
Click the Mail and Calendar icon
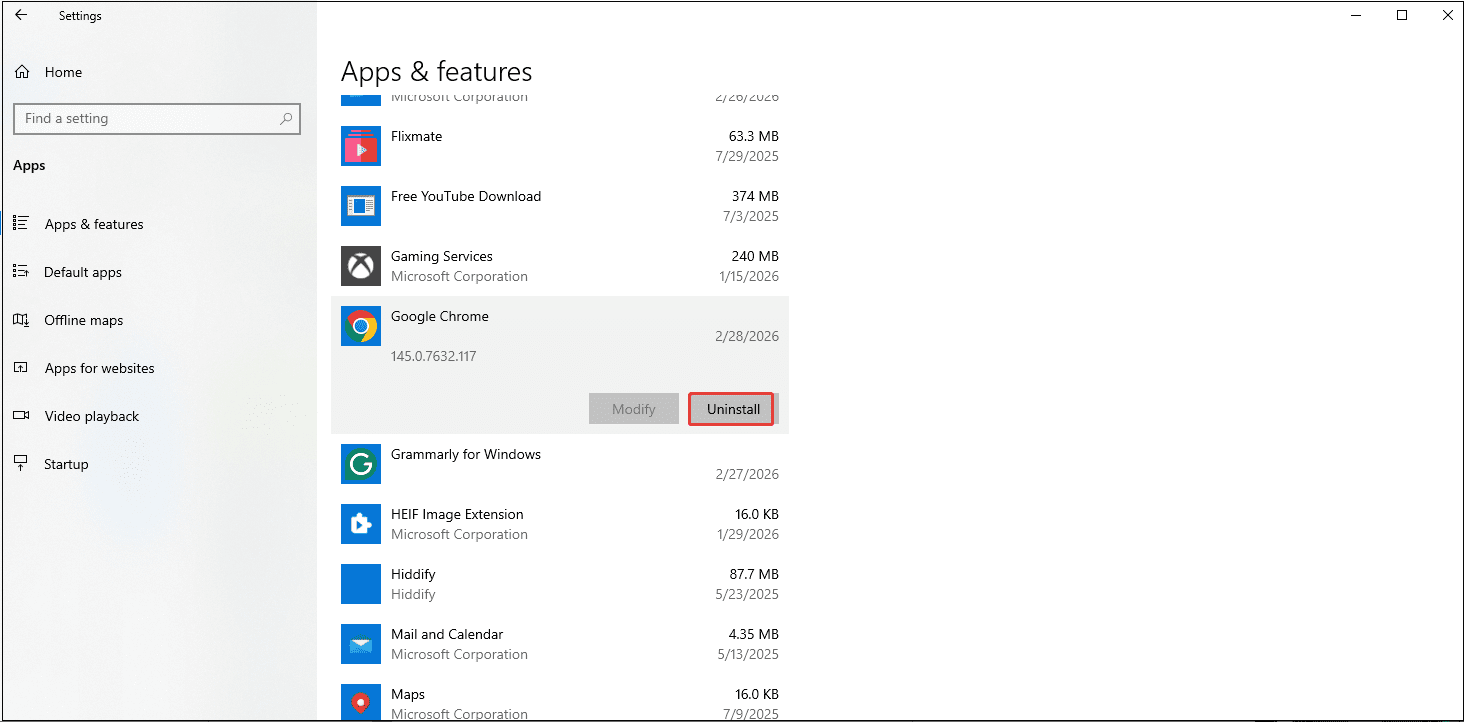click(360, 644)
